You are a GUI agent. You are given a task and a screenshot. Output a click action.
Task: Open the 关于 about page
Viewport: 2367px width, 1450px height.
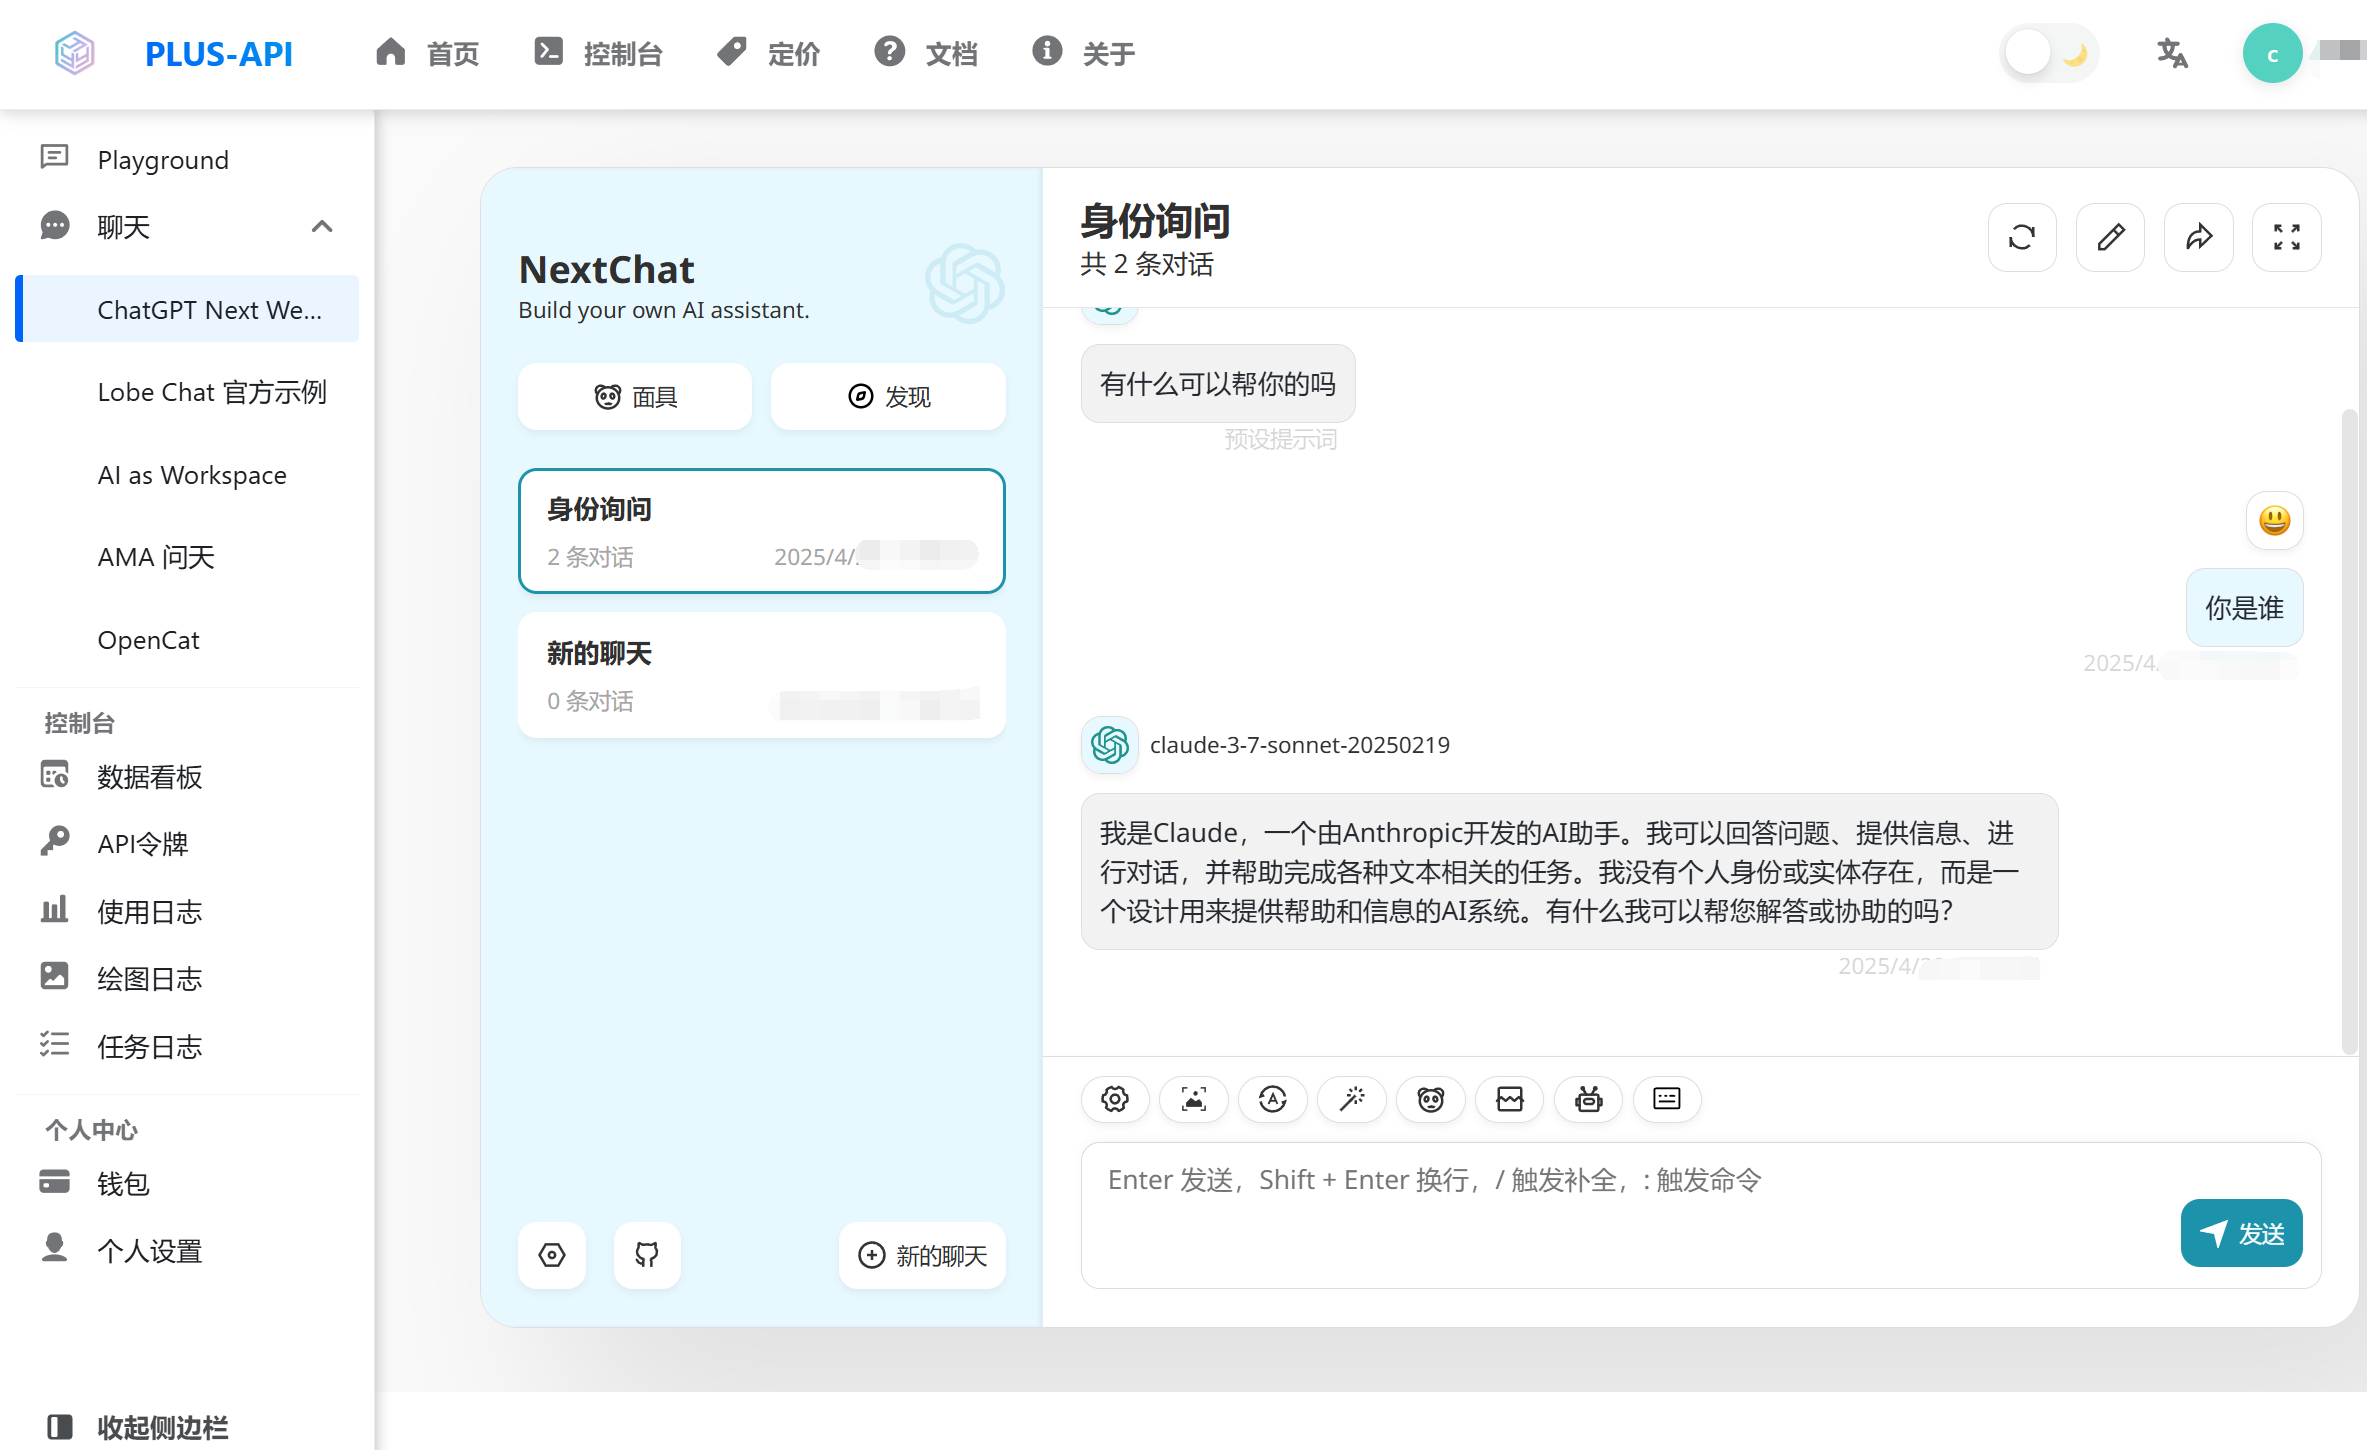point(1083,53)
